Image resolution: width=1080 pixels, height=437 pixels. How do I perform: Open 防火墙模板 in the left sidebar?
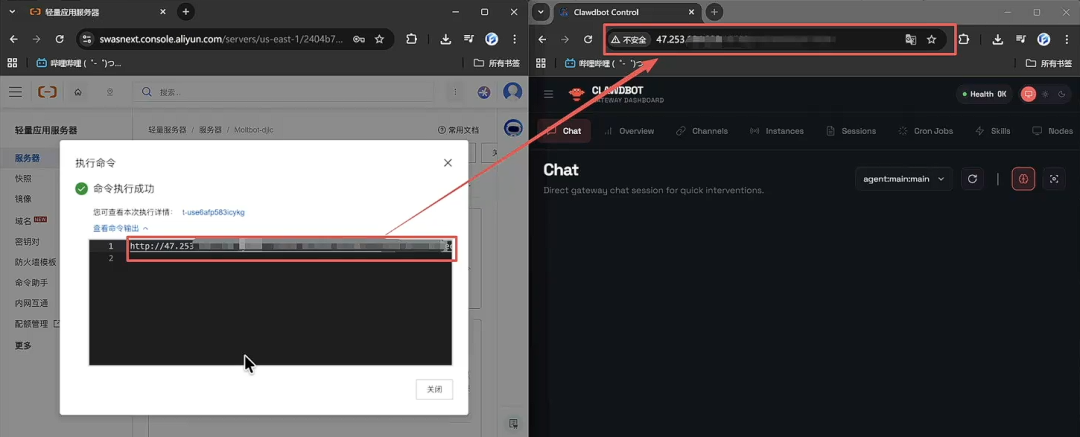pyautogui.click(x=36, y=263)
